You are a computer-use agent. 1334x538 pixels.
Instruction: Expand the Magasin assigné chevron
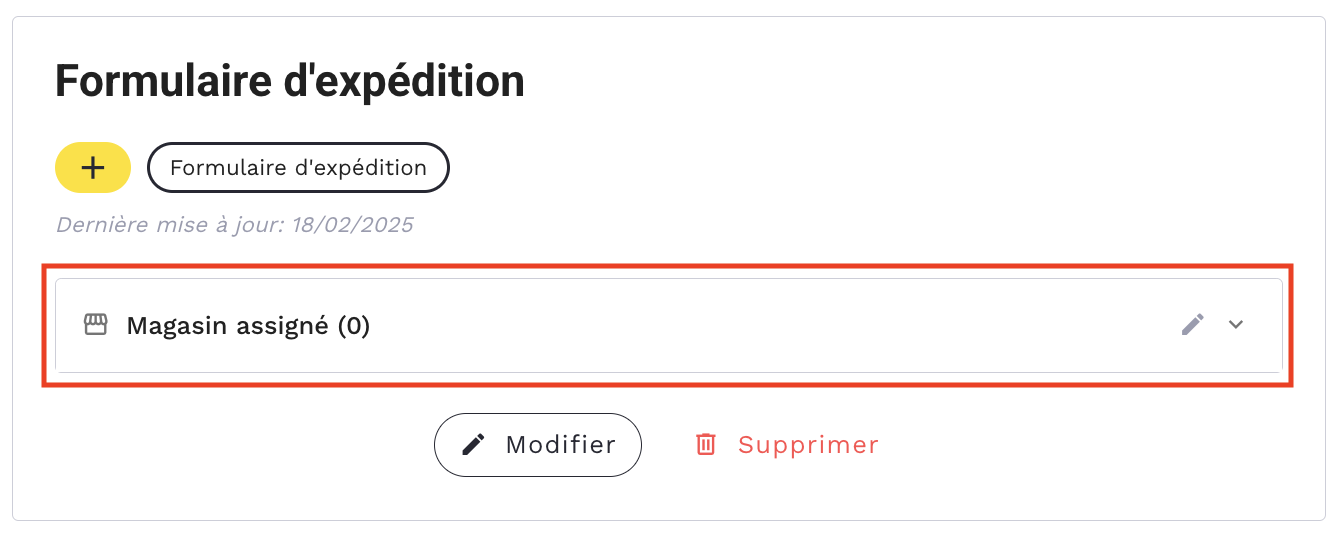pyautogui.click(x=1236, y=324)
